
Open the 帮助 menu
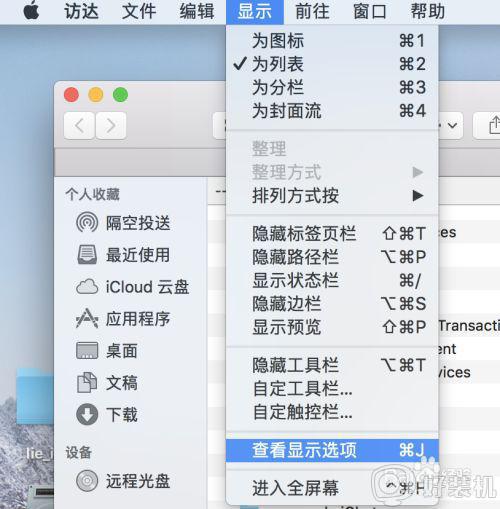(x=428, y=11)
